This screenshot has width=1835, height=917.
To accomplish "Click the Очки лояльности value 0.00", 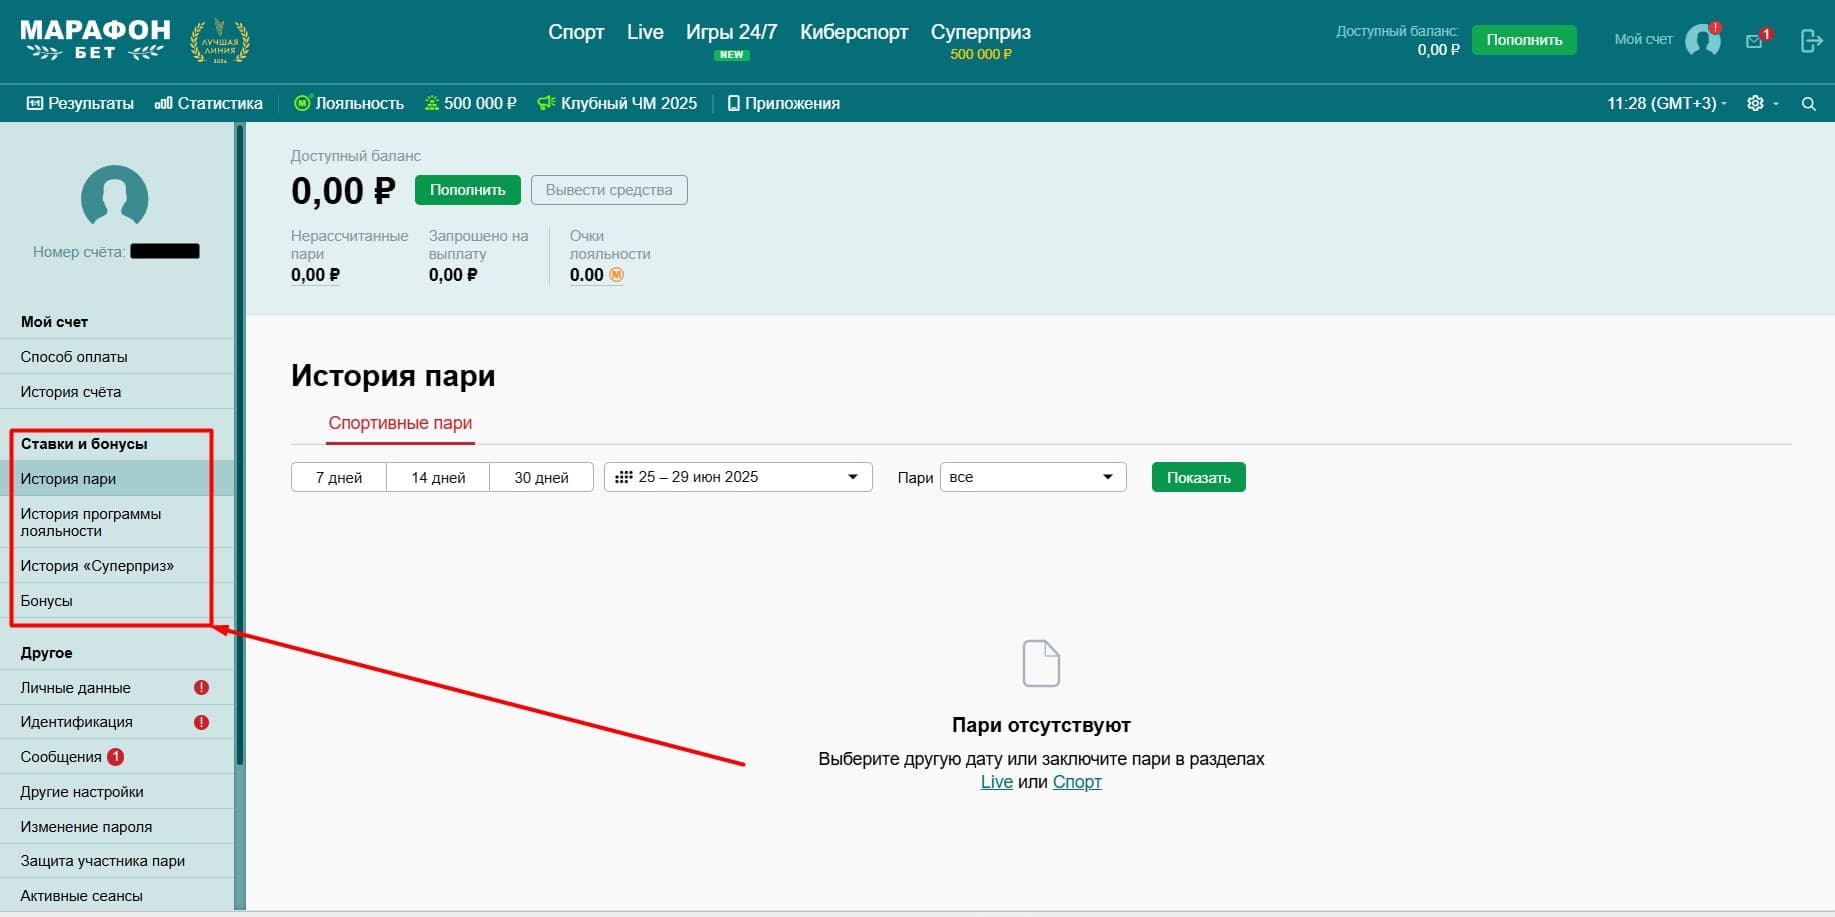I will coord(587,275).
